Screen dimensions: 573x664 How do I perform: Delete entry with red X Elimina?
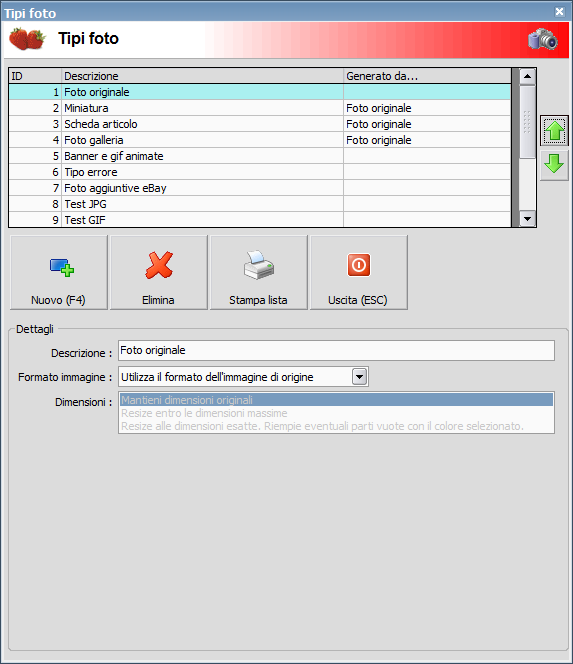159,273
